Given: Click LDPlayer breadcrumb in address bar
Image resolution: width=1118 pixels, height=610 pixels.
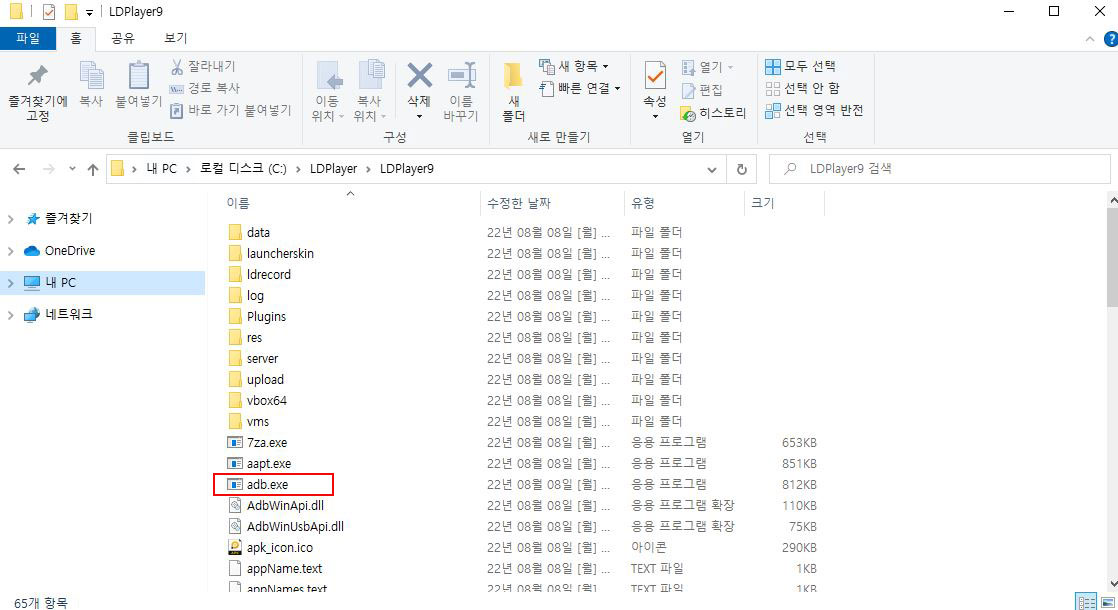Looking at the screenshot, I should click(333, 169).
